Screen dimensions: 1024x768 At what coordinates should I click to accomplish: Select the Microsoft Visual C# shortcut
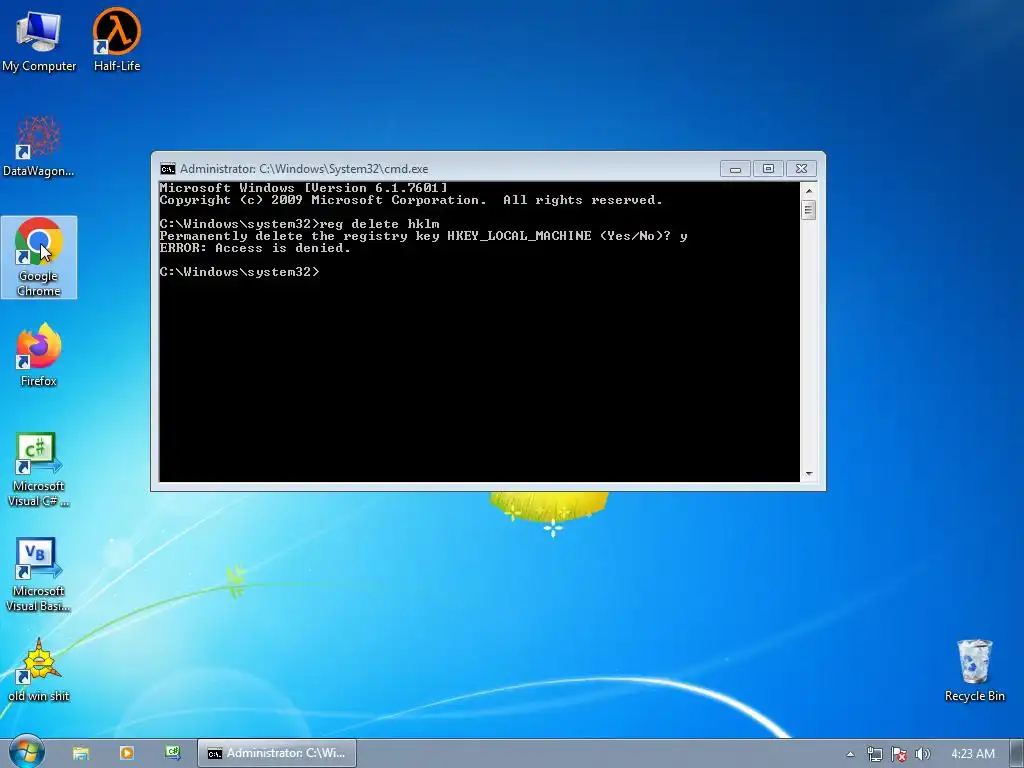click(x=39, y=469)
